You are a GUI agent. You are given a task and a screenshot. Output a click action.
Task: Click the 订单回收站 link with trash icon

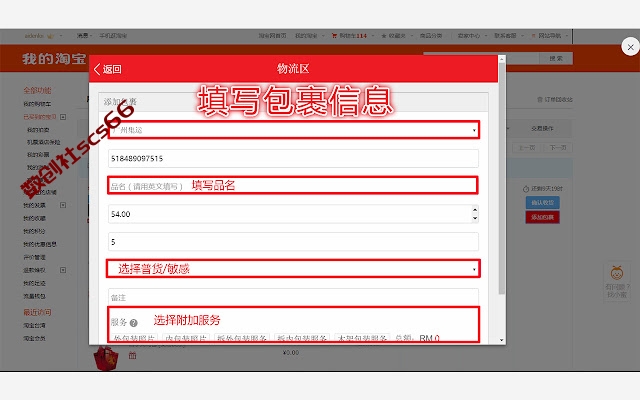coord(555,100)
